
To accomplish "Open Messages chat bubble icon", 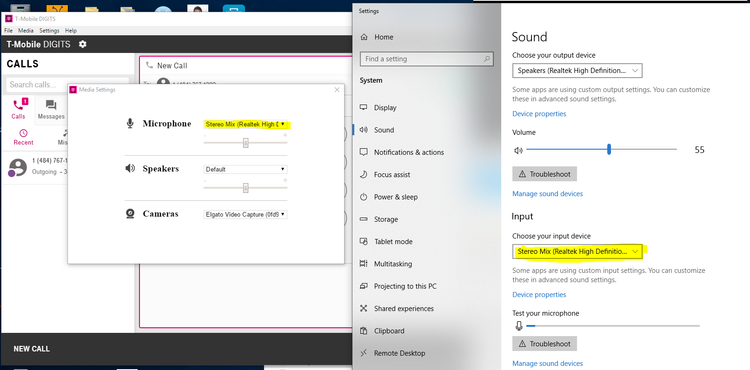I will click(x=51, y=105).
